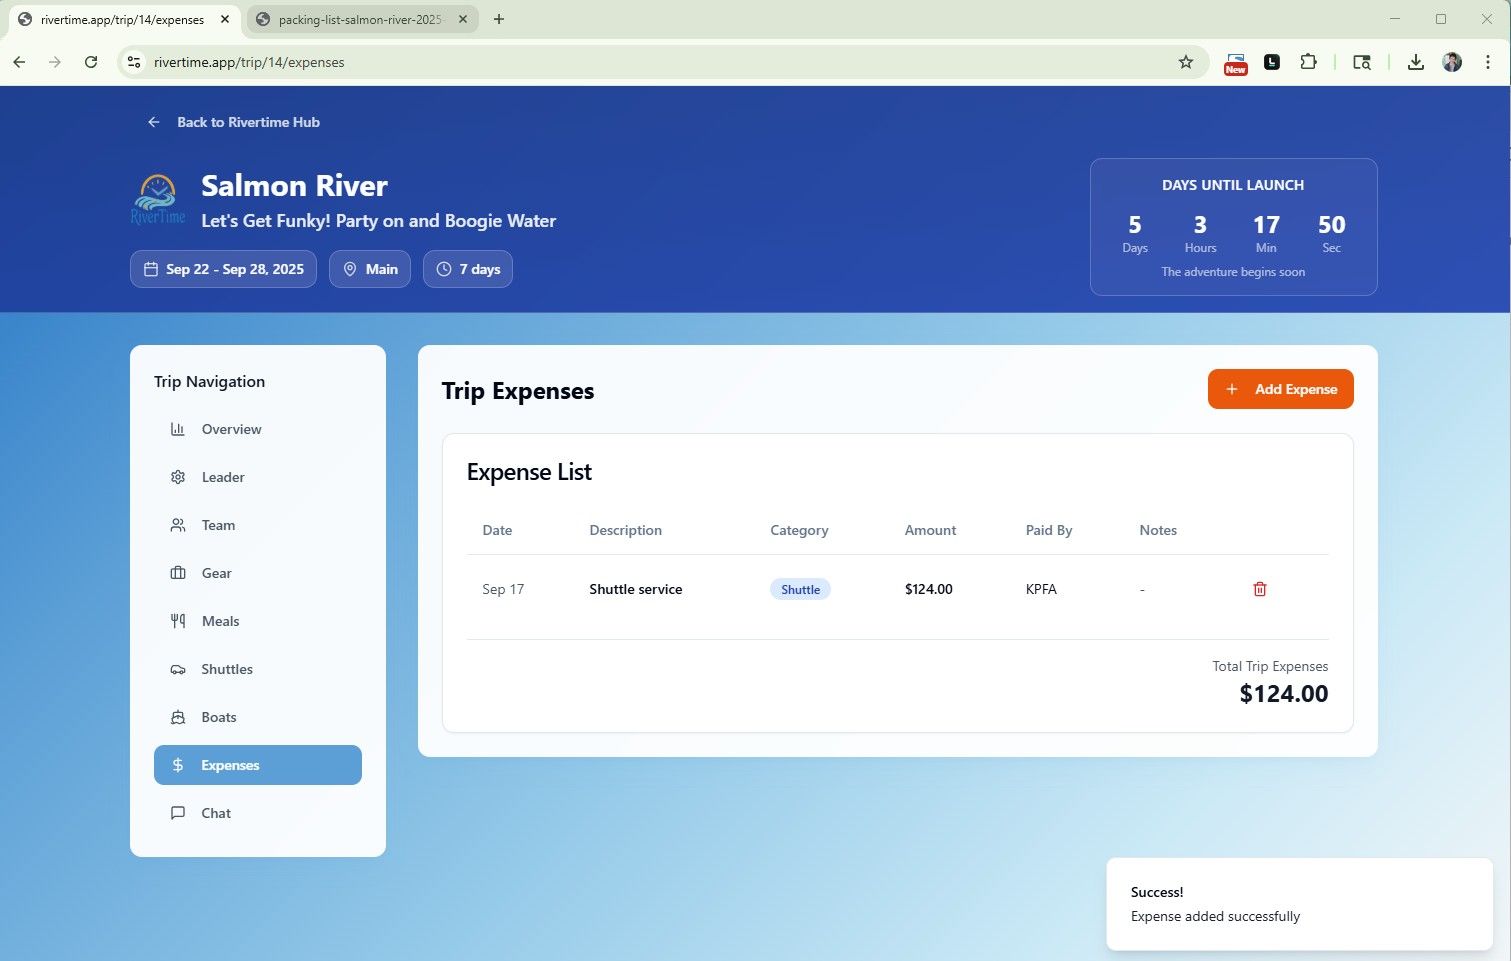
Task: Open the trip Chat
Action: pos(215,813)
